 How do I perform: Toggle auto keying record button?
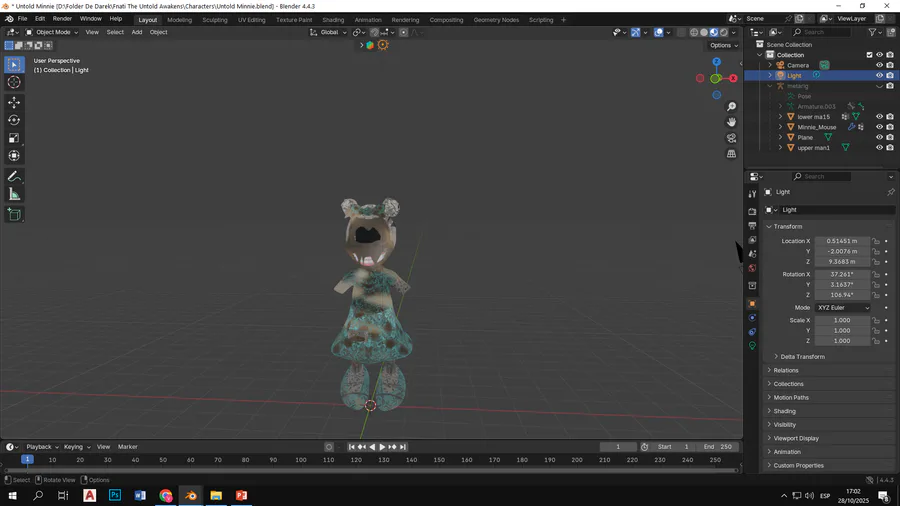[329, 447]
